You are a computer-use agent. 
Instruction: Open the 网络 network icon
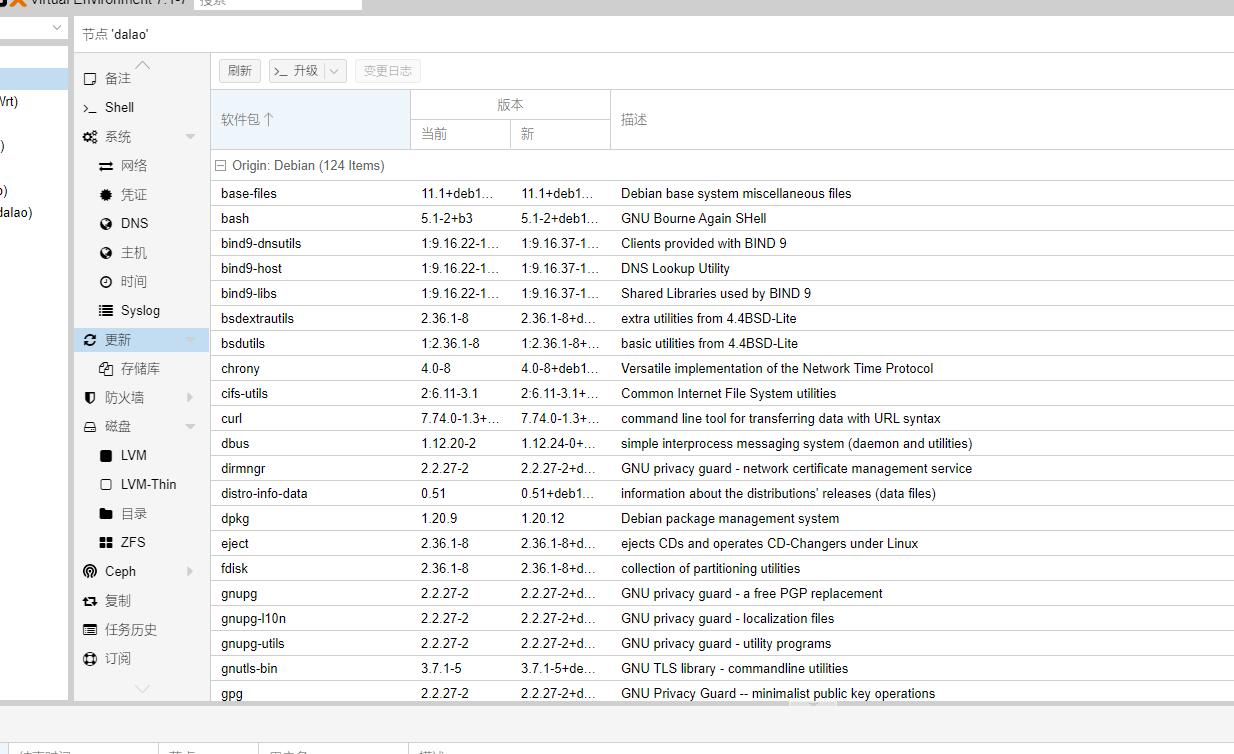106,165
